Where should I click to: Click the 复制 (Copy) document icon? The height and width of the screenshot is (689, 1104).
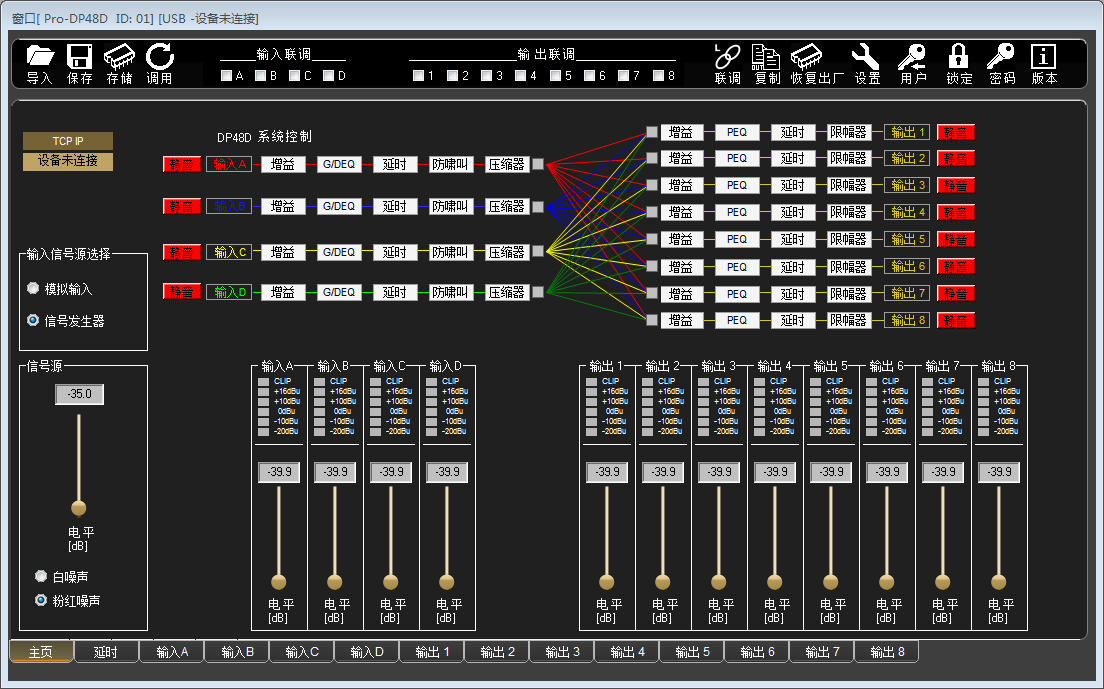[767, 56]
